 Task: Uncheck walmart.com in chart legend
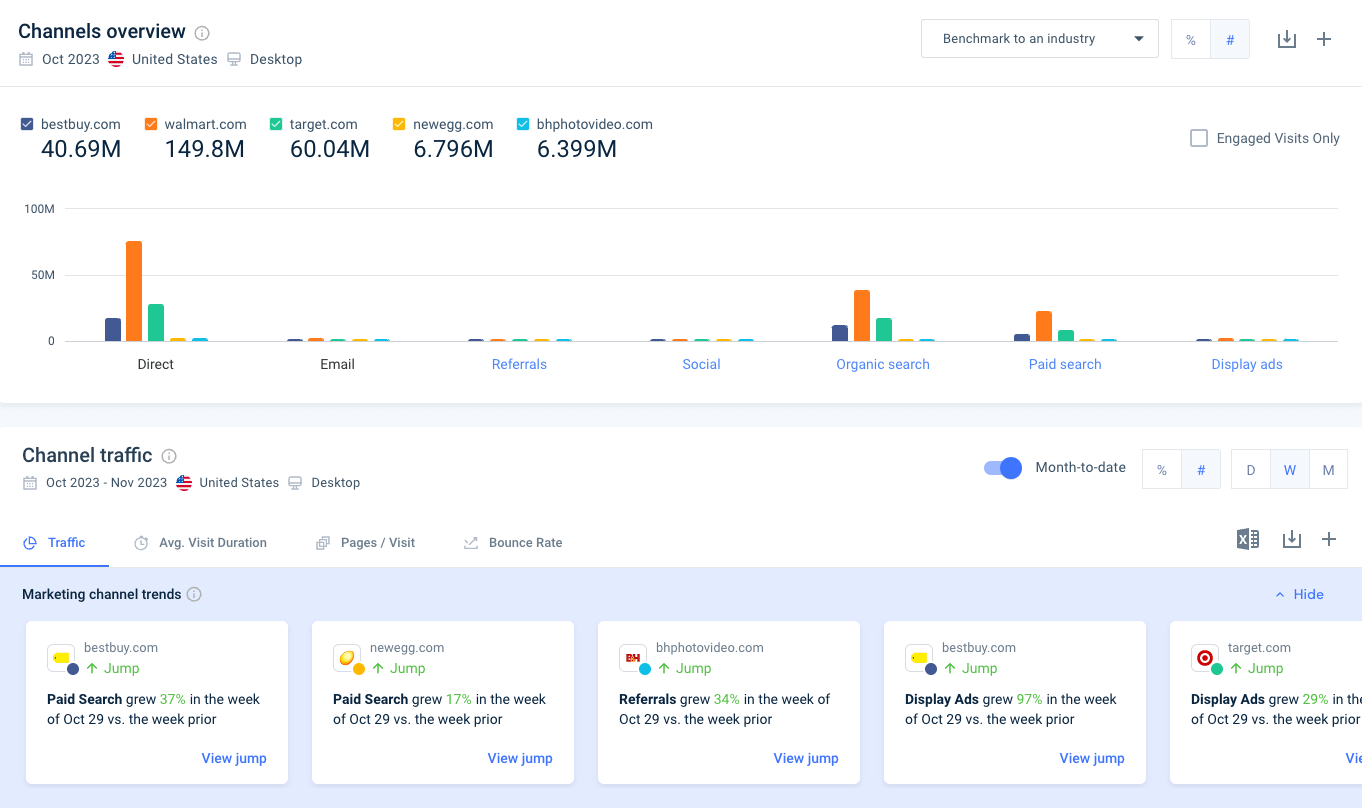151,124
